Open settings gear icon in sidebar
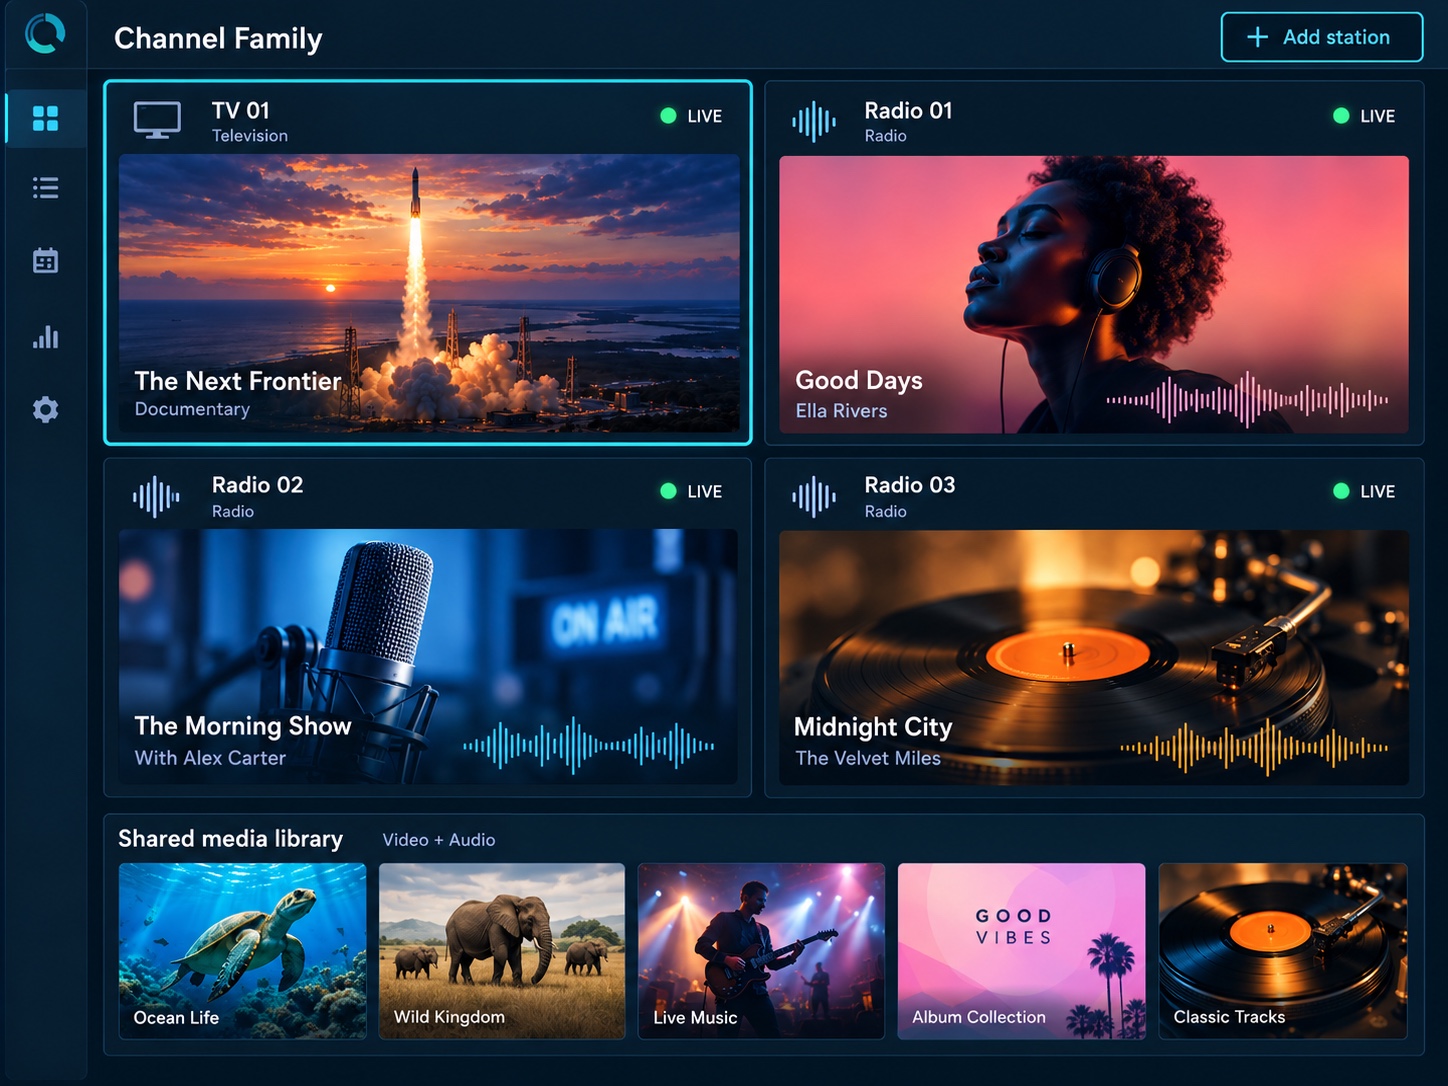 [45, 409]
